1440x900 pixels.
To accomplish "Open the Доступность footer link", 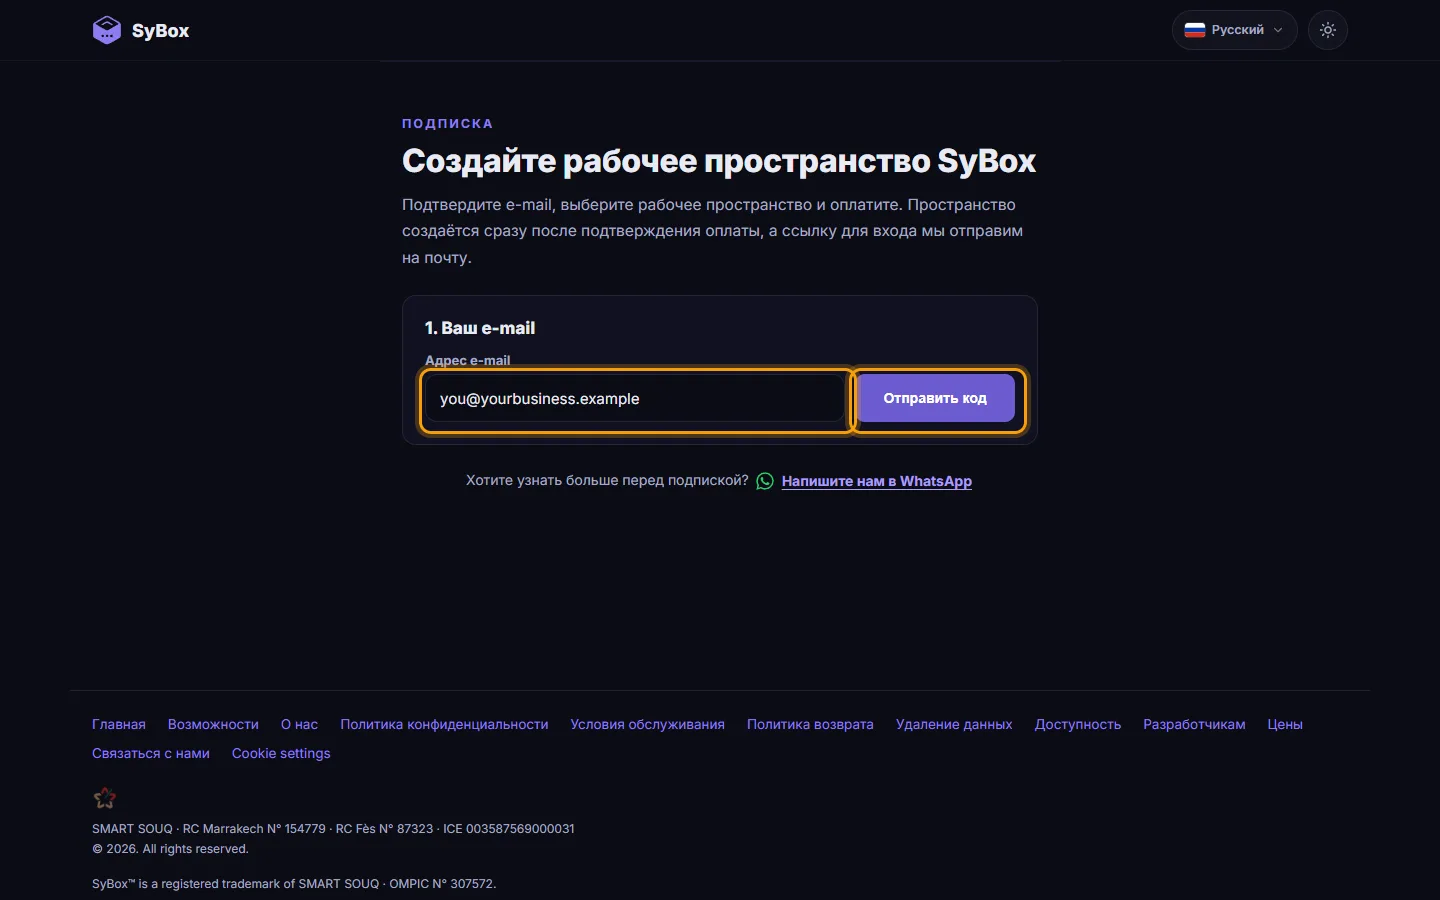I will coord(1078,724).
